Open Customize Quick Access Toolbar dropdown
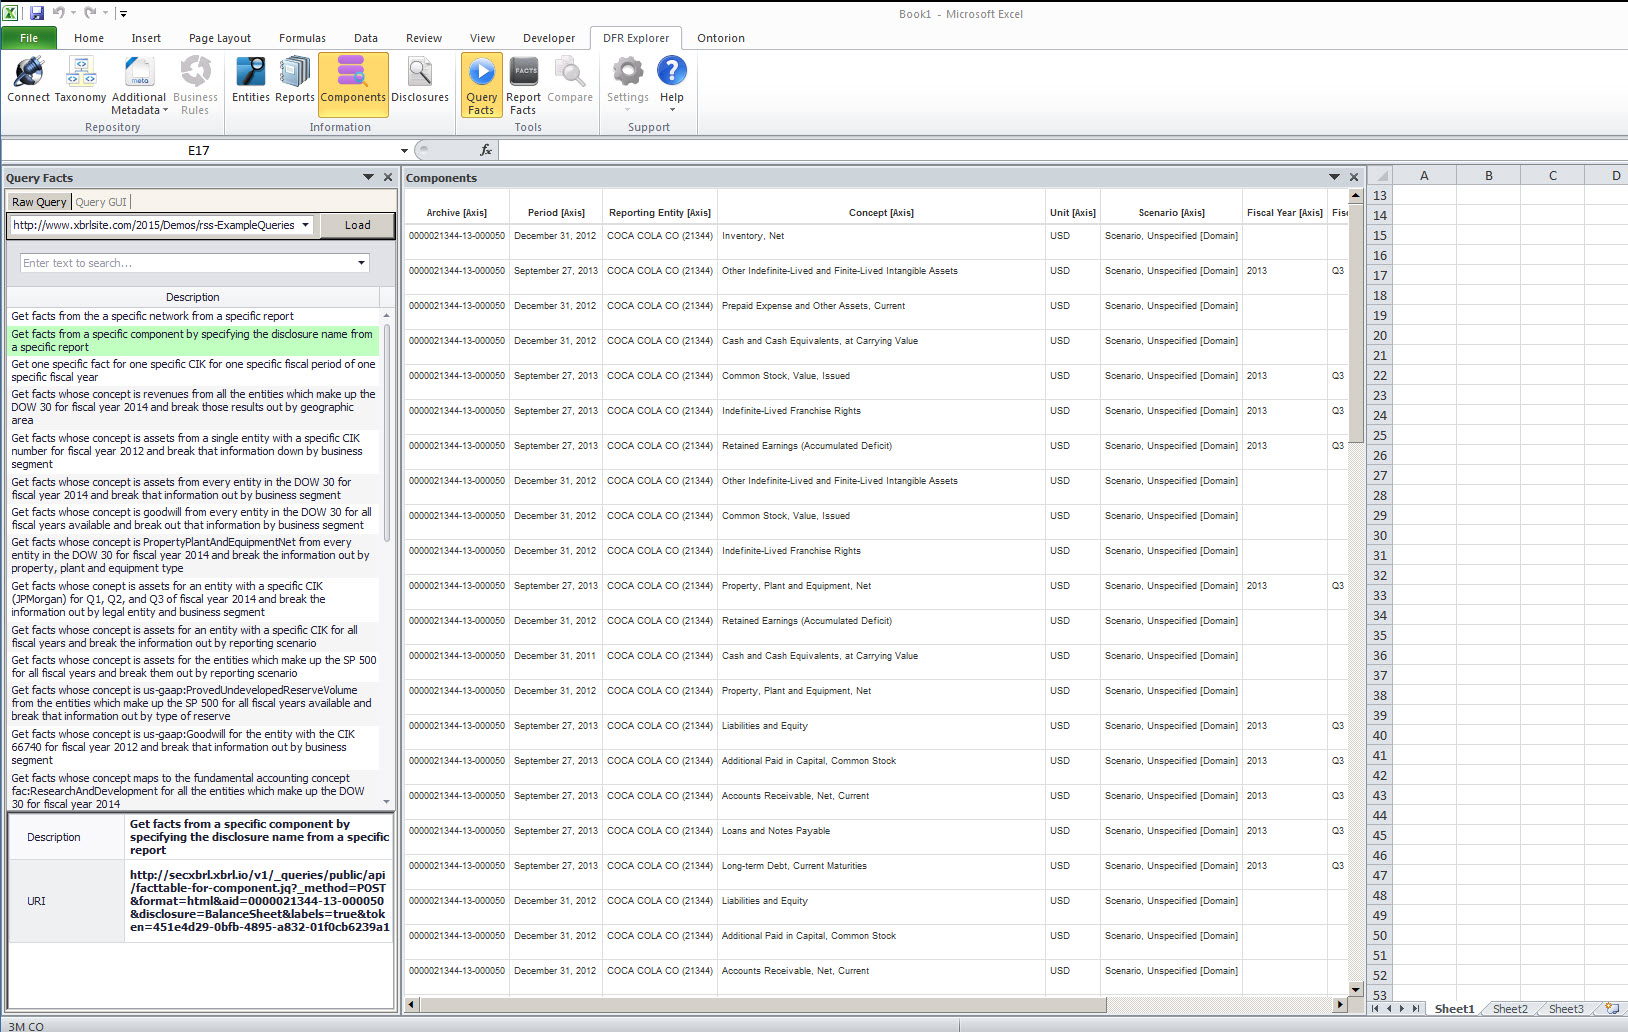The image size is (1628, 1032). coord(123,14)
